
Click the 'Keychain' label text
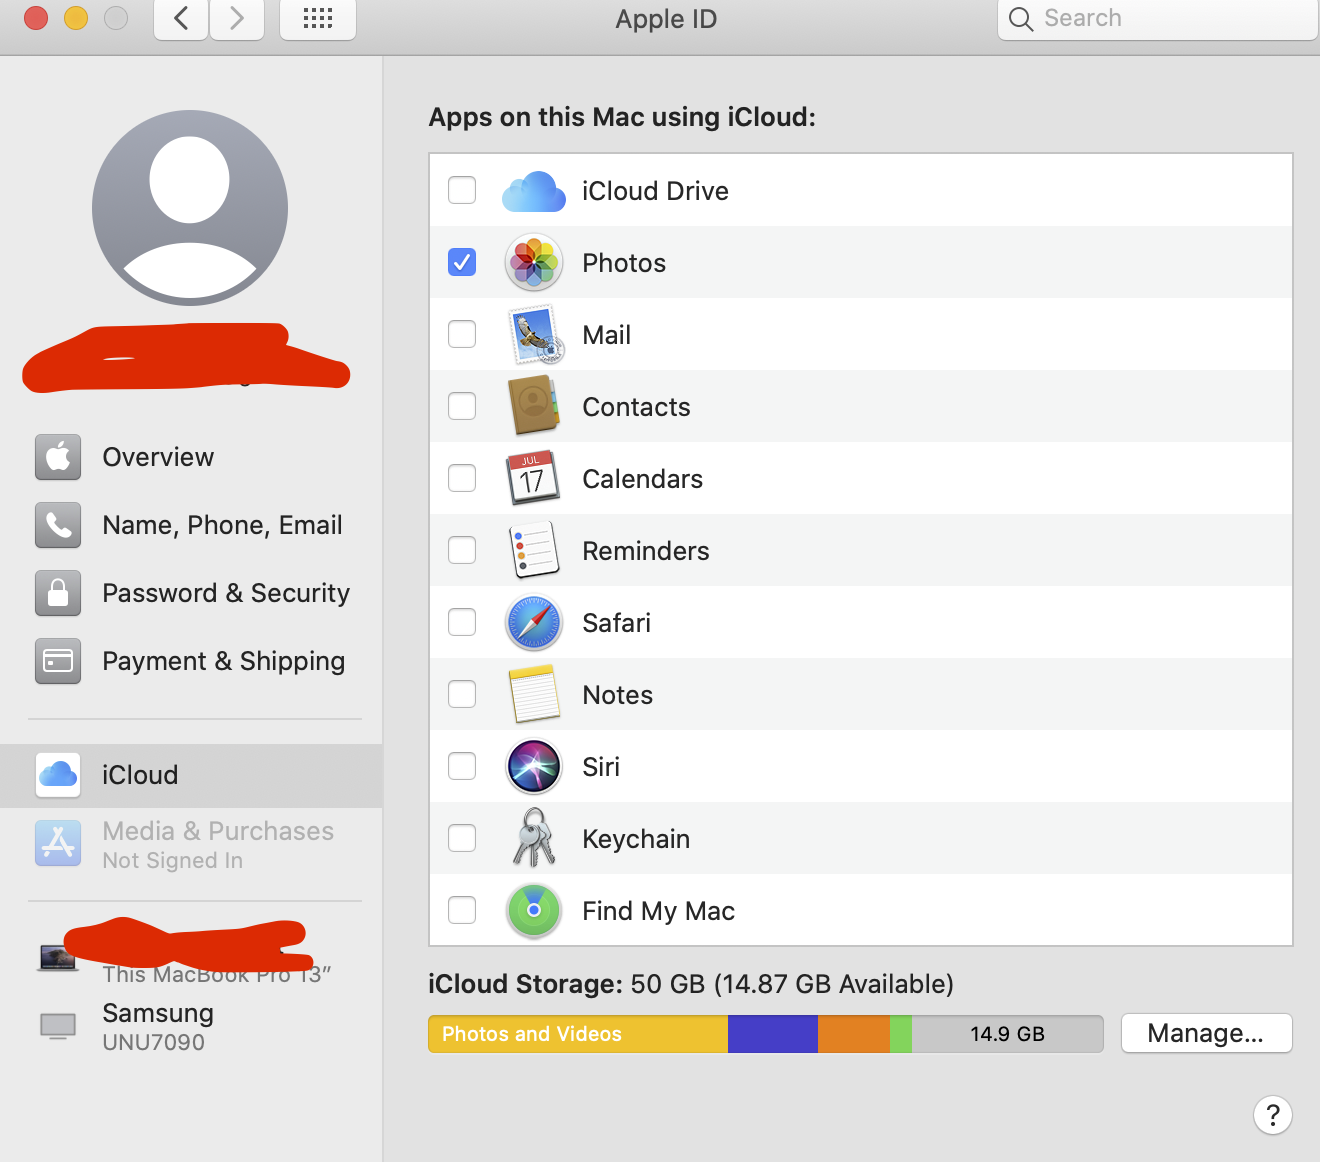(636, 839)
